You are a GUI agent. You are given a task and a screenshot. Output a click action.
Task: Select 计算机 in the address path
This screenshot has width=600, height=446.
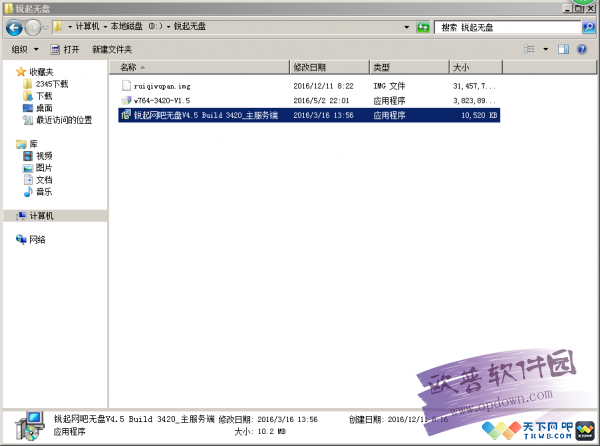87,26
